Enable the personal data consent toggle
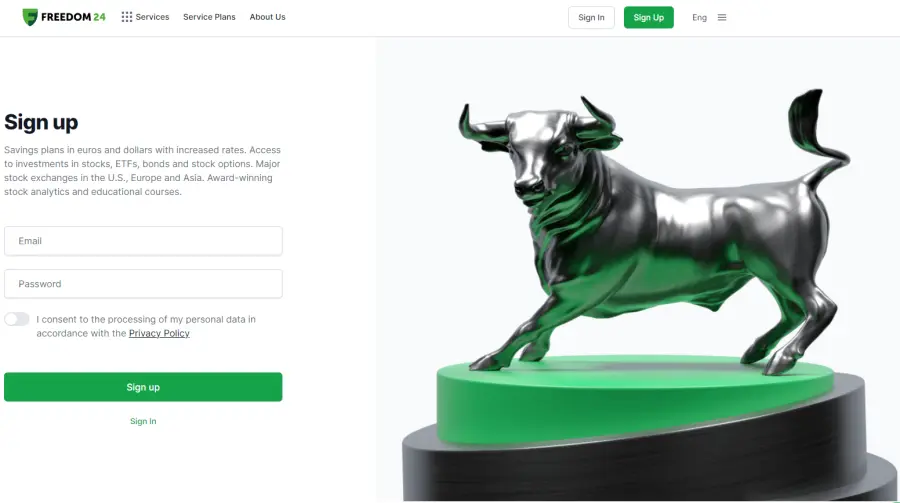900x503 pixels. click(17, 319)
